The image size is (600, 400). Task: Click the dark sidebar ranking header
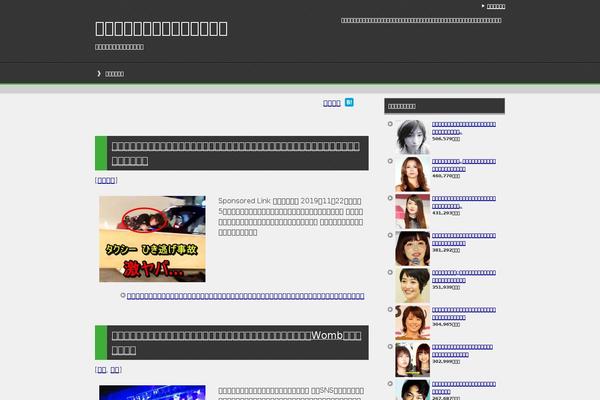point(444,106)
